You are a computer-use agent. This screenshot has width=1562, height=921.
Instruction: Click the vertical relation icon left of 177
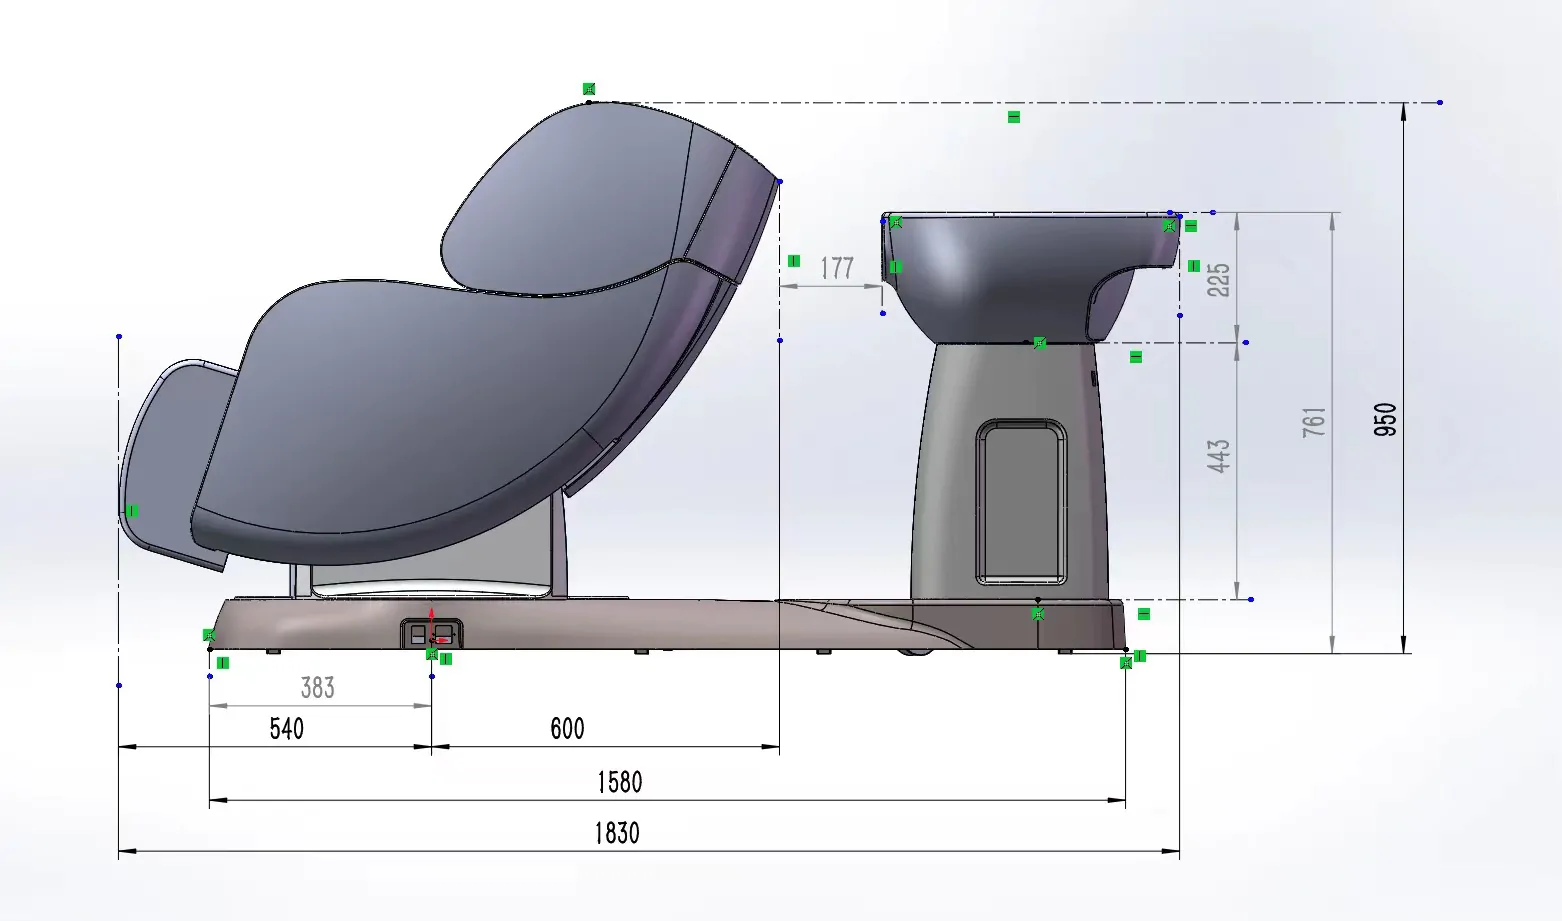[794, 261]
